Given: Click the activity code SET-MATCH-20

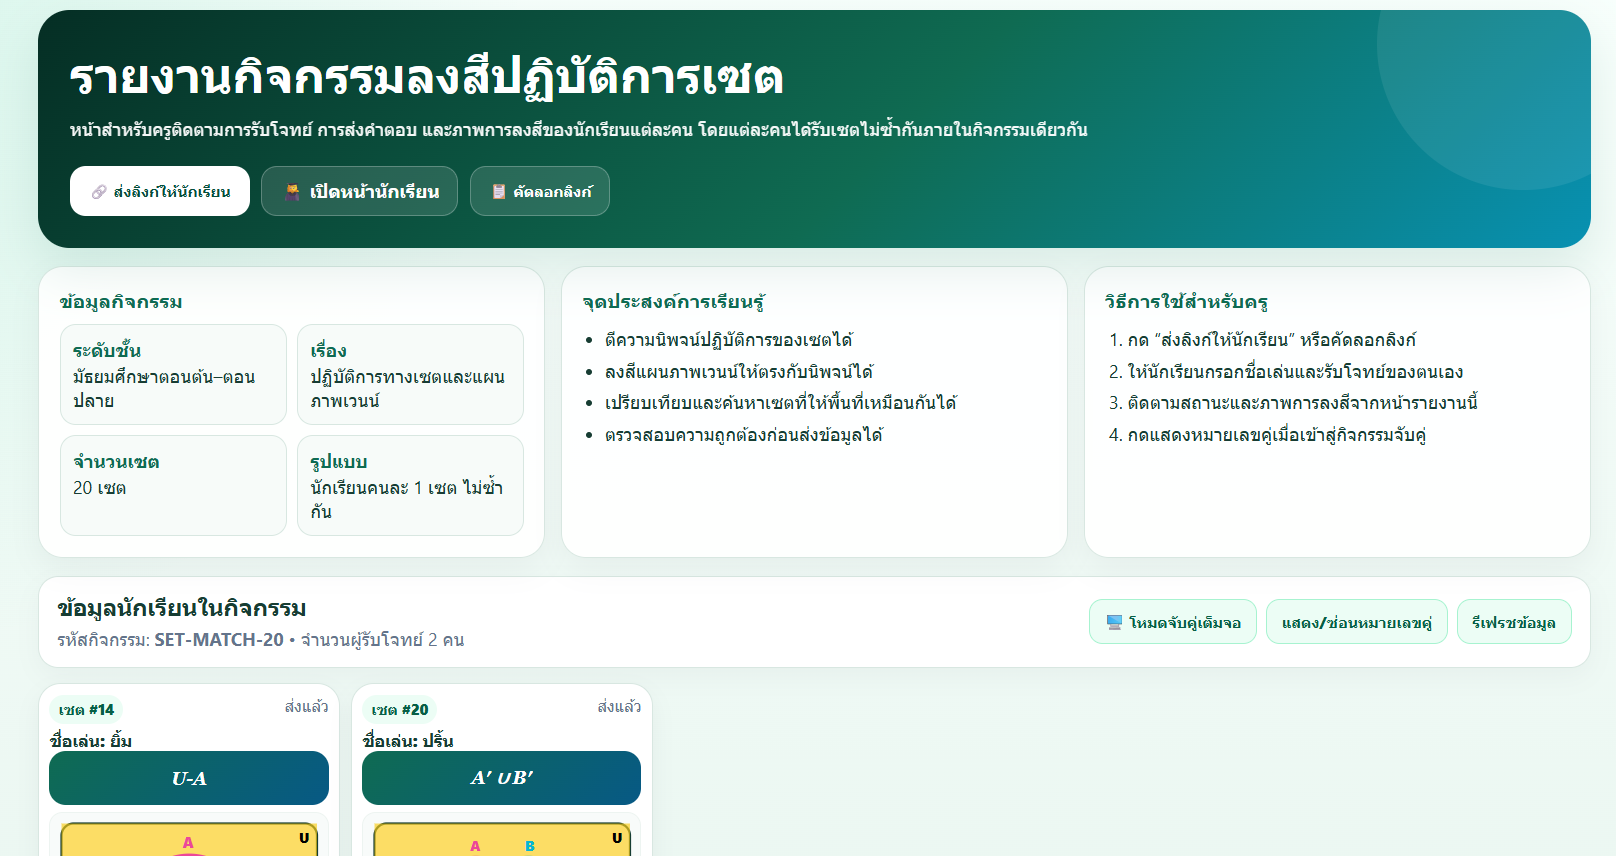Looking at the screenshot, I should click(x=219, y=640).
